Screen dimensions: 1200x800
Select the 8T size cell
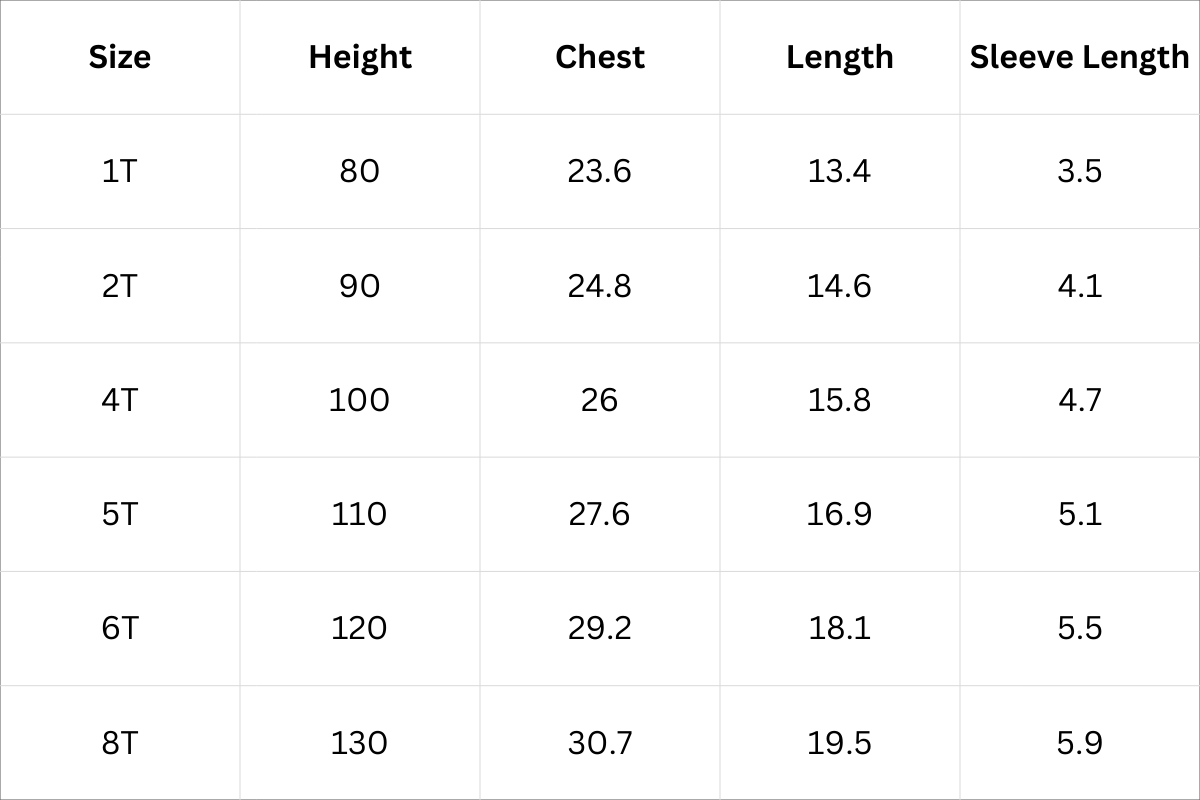[x=120, y=743]
